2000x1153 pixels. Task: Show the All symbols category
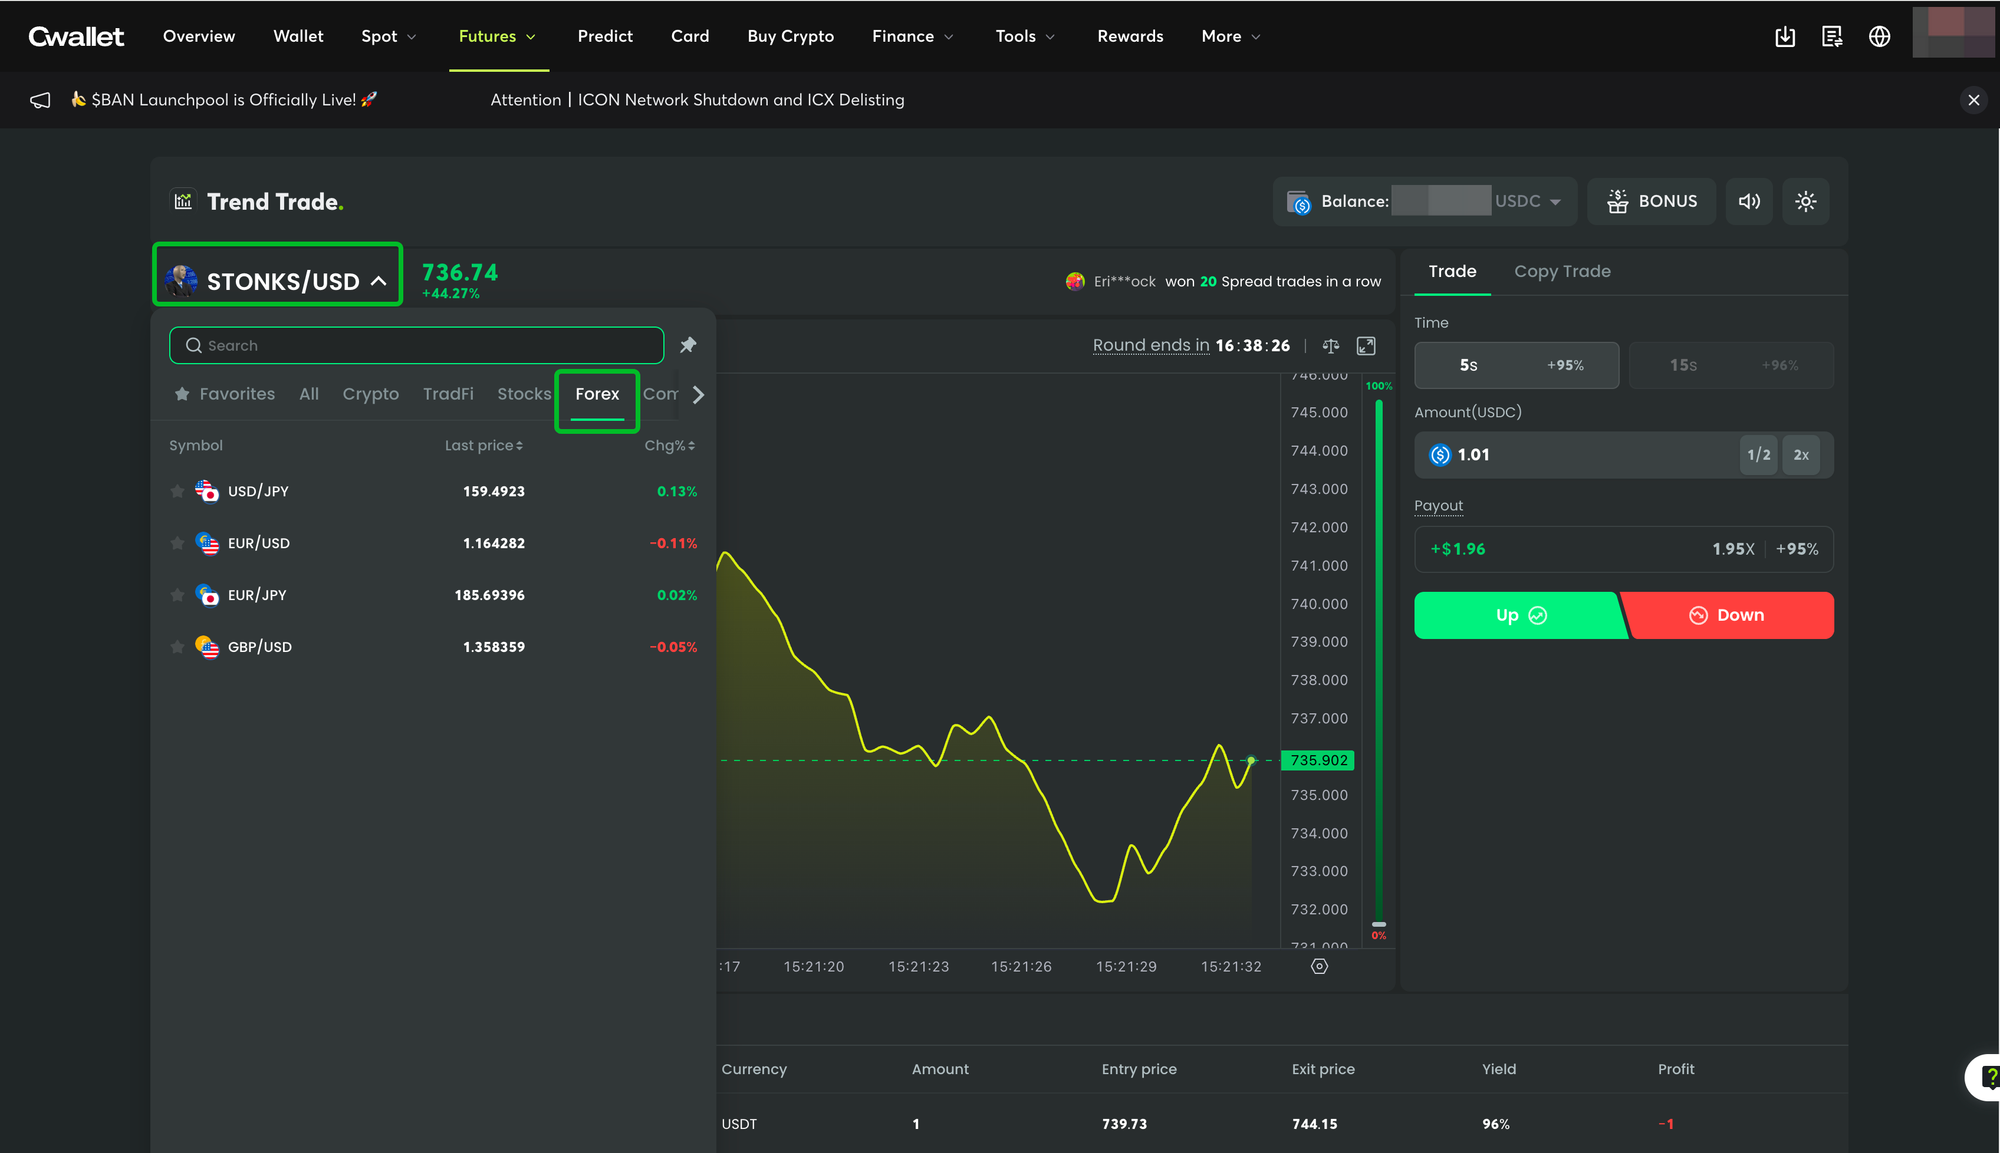[x=309, y=394]
